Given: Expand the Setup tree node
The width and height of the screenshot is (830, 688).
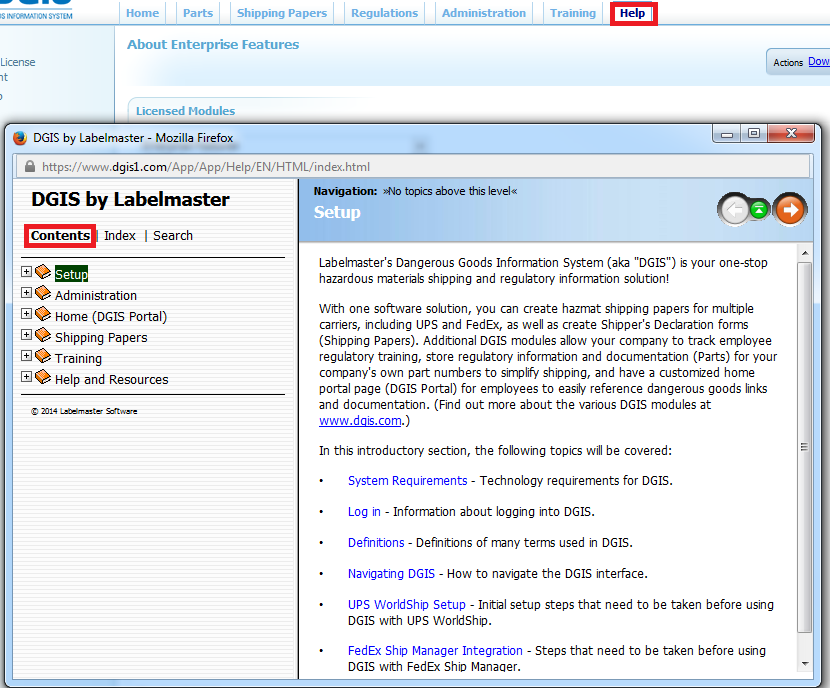Looking at the screenshot, I should 26,272.
